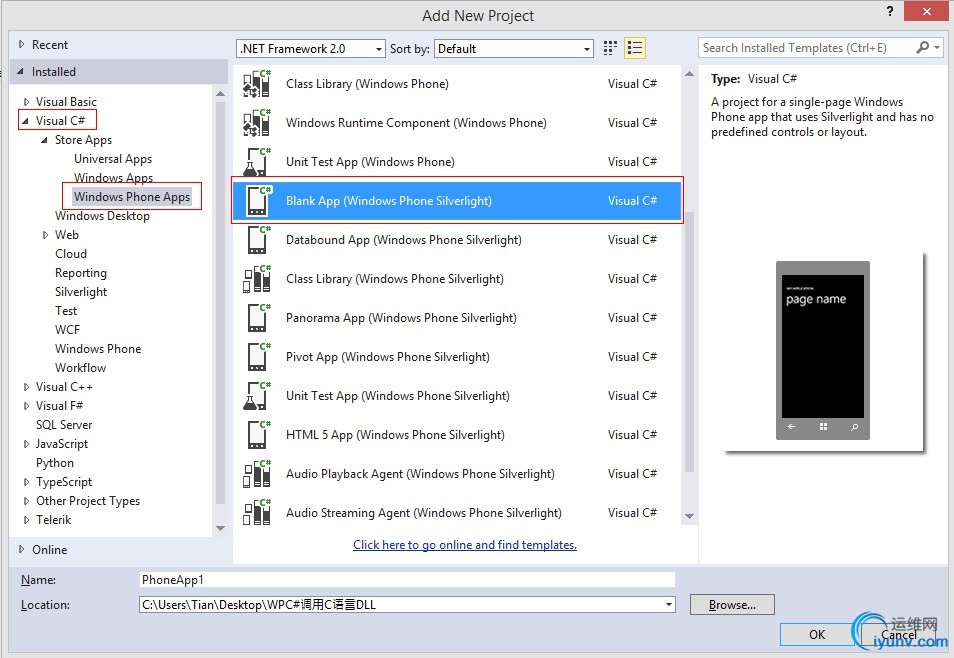
Task: Select the Workflow category
Action: 80,368
